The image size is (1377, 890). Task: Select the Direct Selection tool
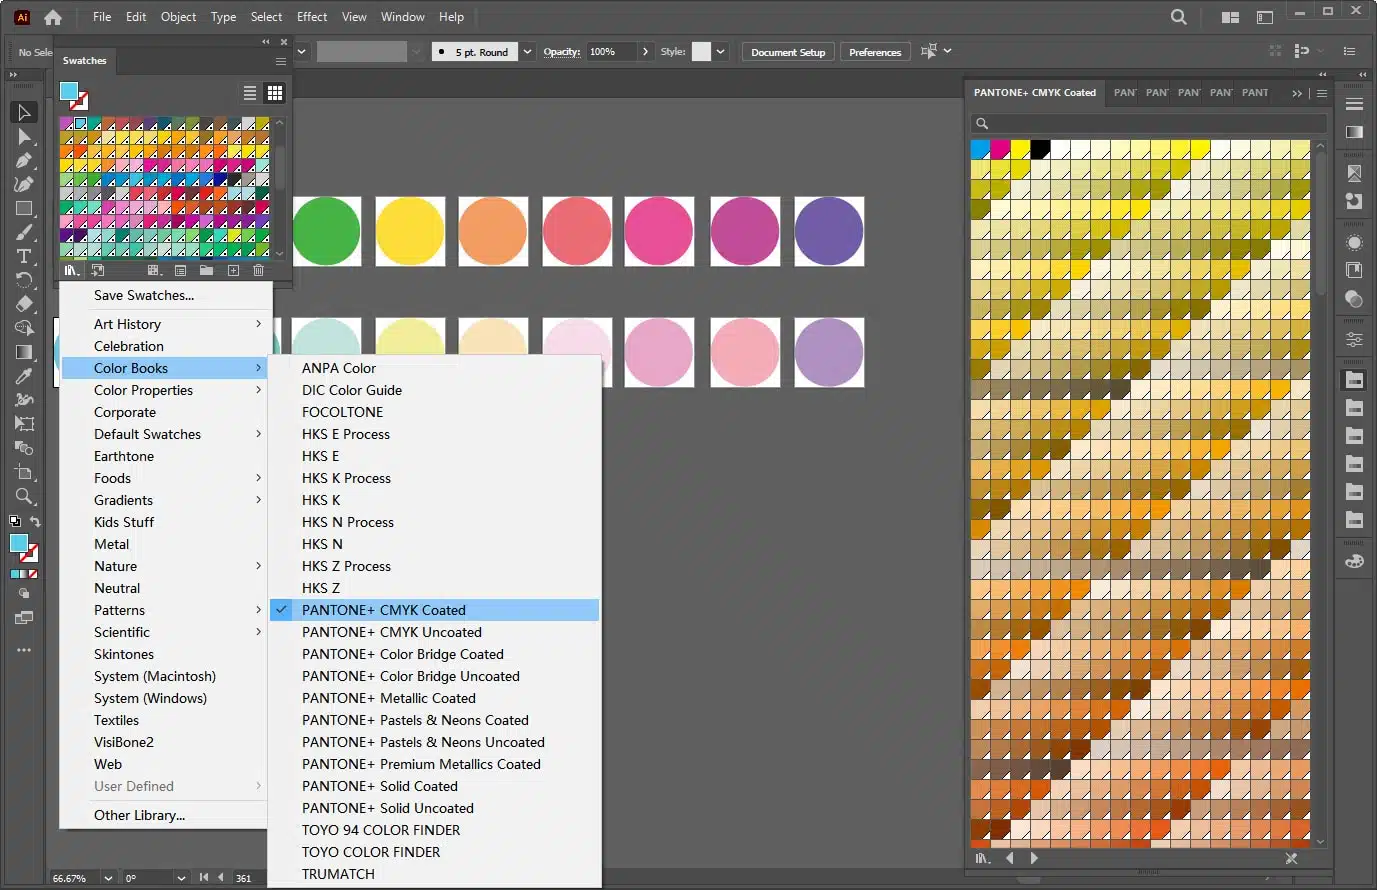[24, 137]
